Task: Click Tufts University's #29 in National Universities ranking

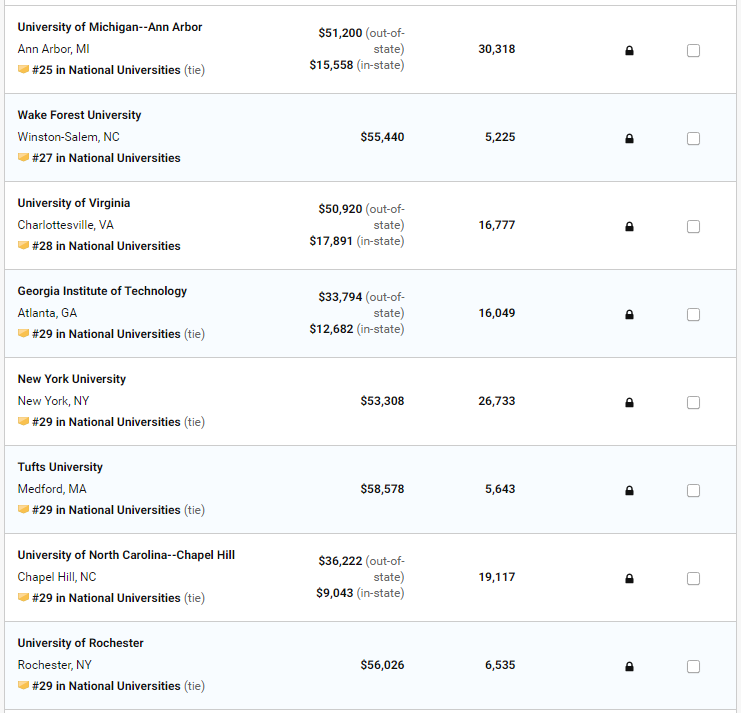Action: tap(106, 510)
